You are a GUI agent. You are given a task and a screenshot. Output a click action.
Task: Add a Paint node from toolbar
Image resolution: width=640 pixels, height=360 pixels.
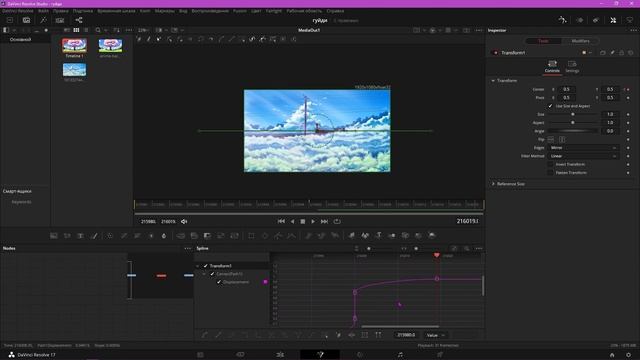[94, 236]
